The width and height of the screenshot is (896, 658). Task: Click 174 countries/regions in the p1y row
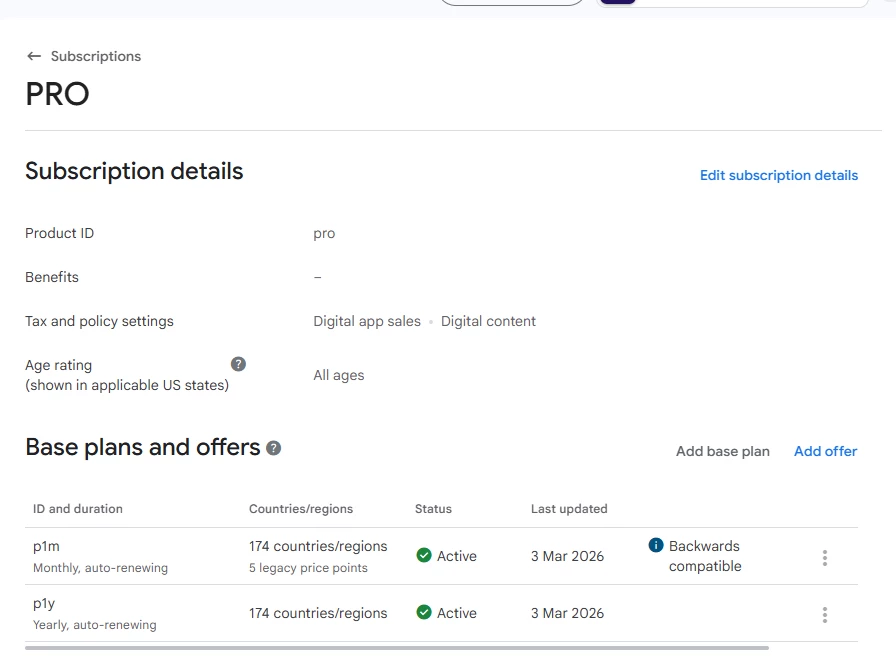(x=318, y=613)
